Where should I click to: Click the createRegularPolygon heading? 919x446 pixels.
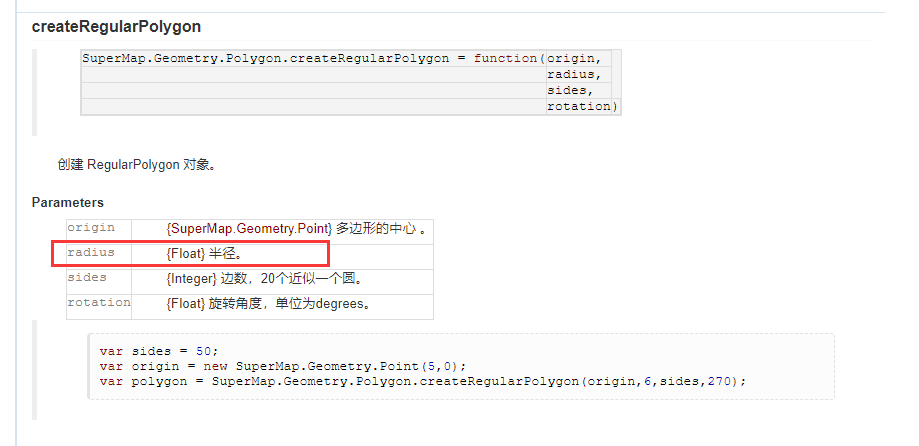[x=116, y=27]
